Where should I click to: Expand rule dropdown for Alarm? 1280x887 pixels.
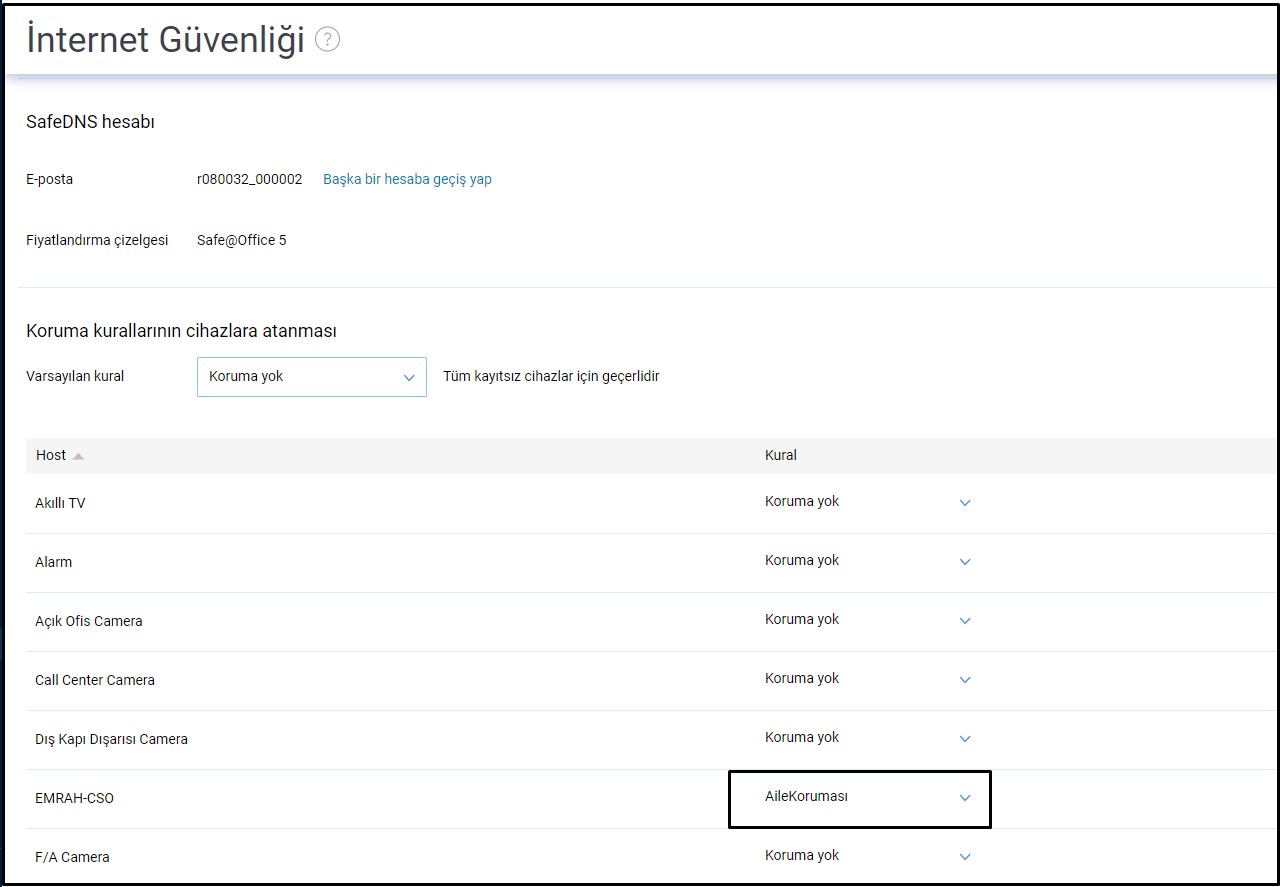tap(964, 562)
